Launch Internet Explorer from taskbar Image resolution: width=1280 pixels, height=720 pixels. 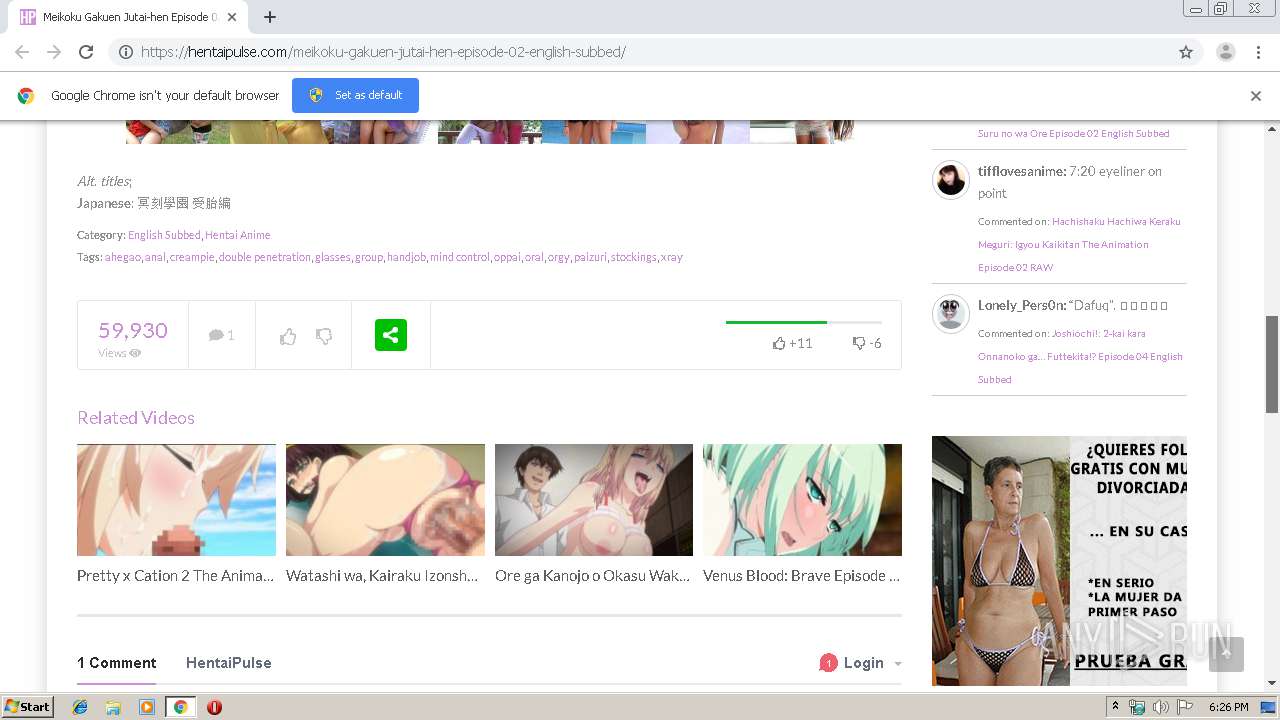(x=80, y=707)
